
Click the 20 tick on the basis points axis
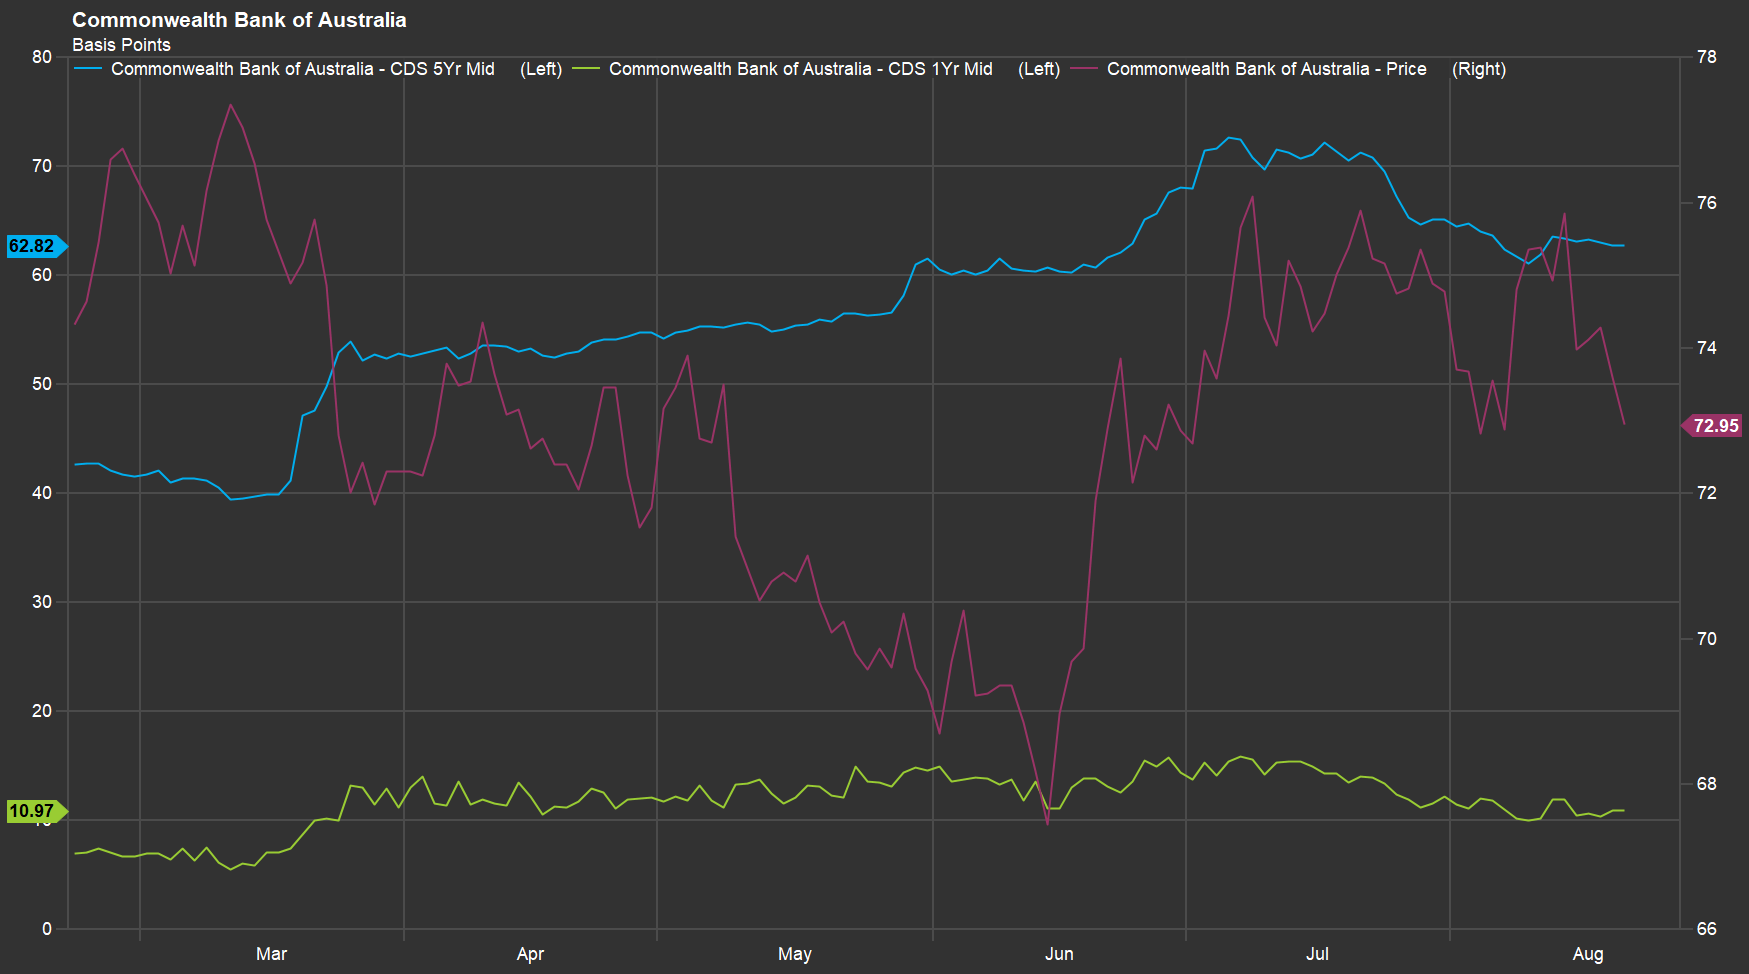click(42, 711)
